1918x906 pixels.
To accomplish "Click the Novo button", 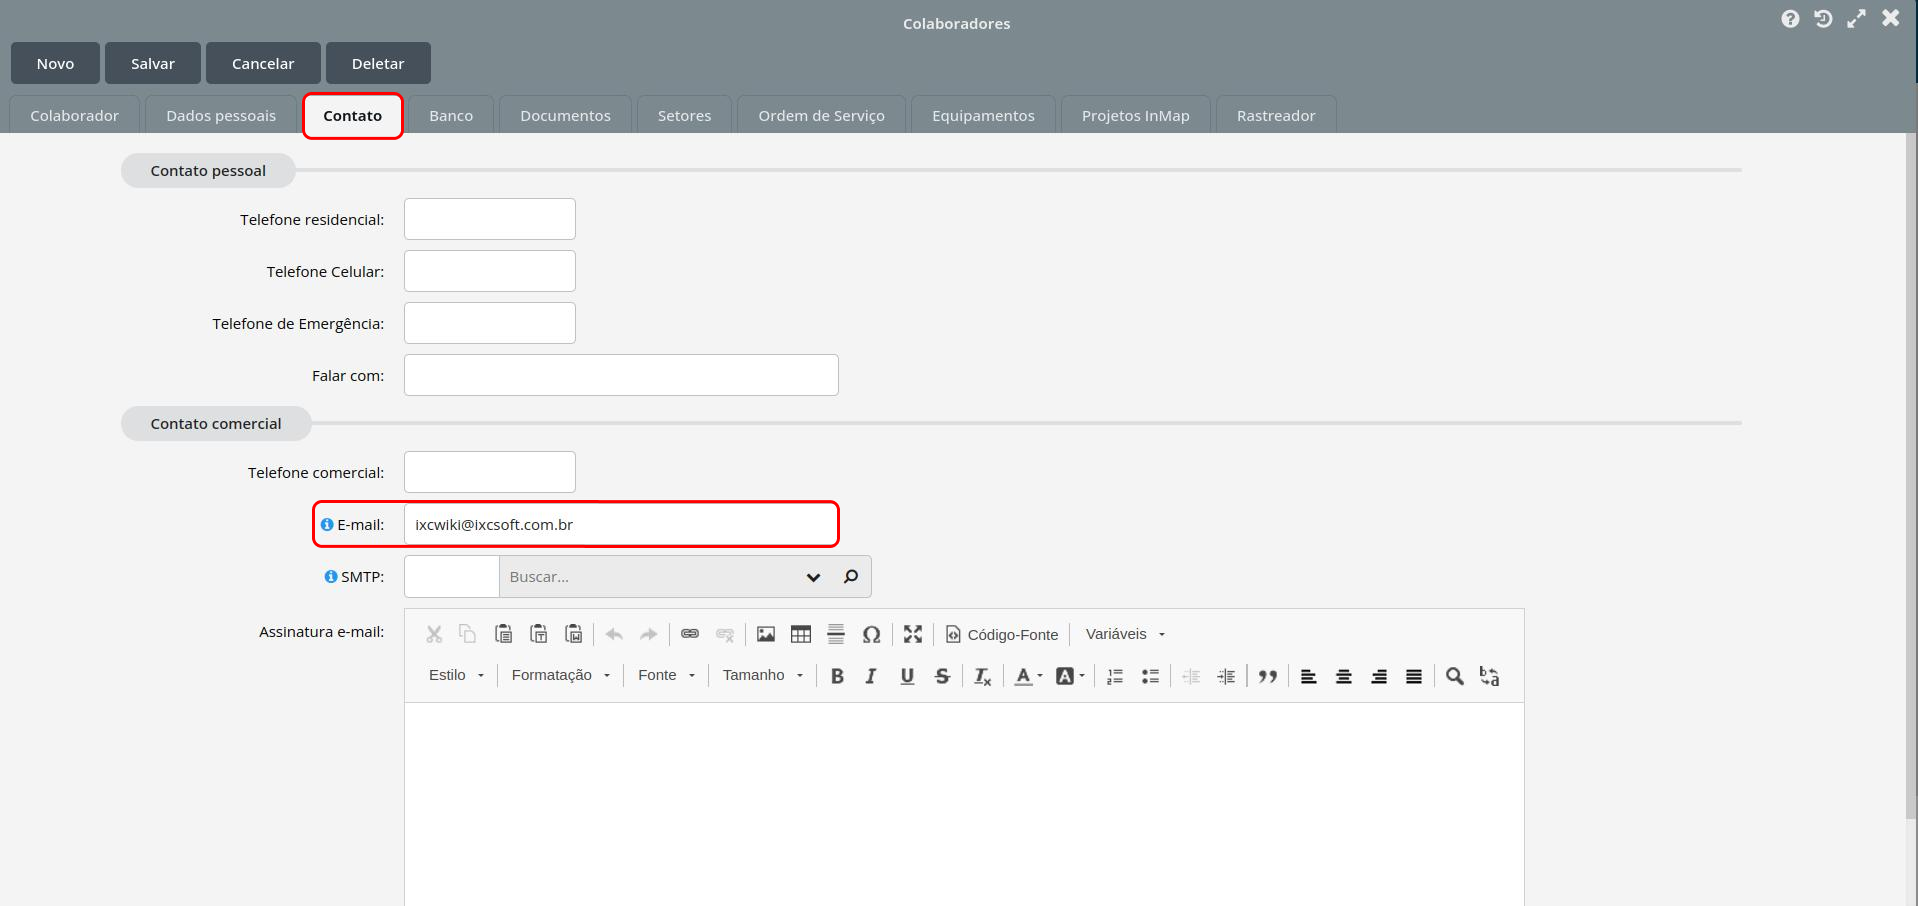I will (x=55, y=63).
